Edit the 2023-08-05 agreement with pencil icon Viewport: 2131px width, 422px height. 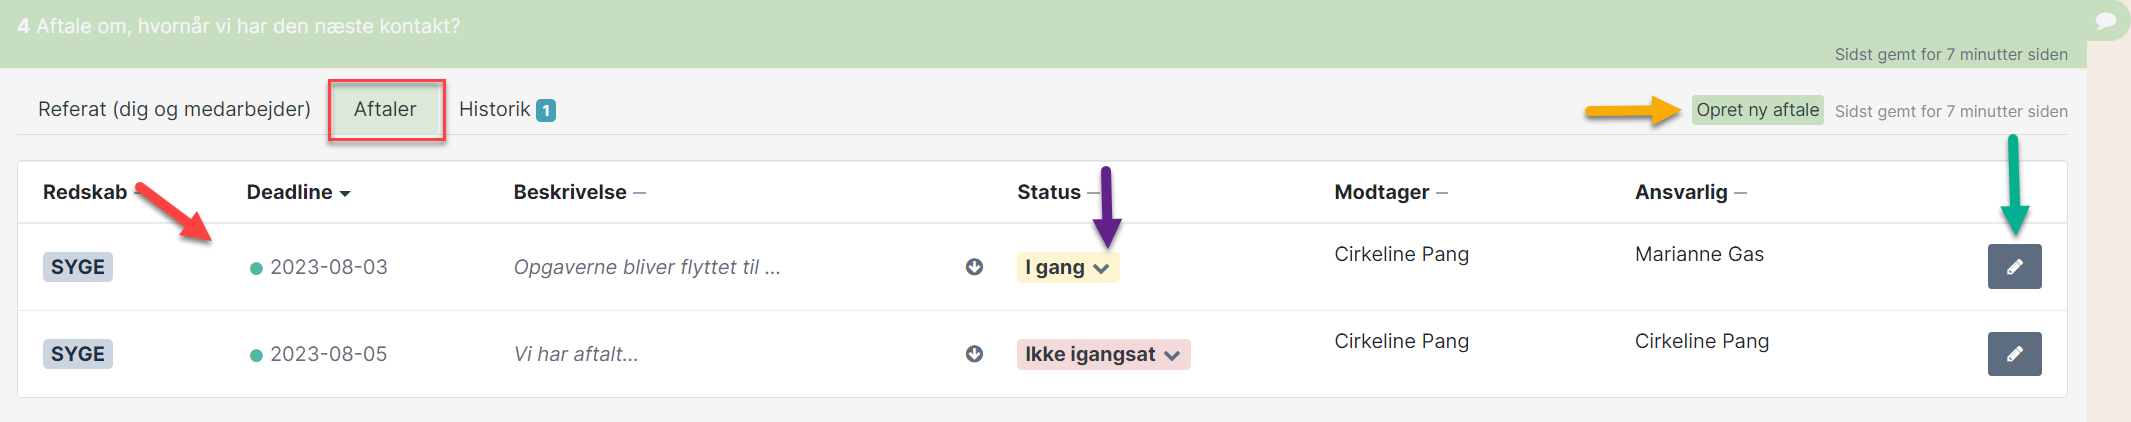[x=2014, y=354]
